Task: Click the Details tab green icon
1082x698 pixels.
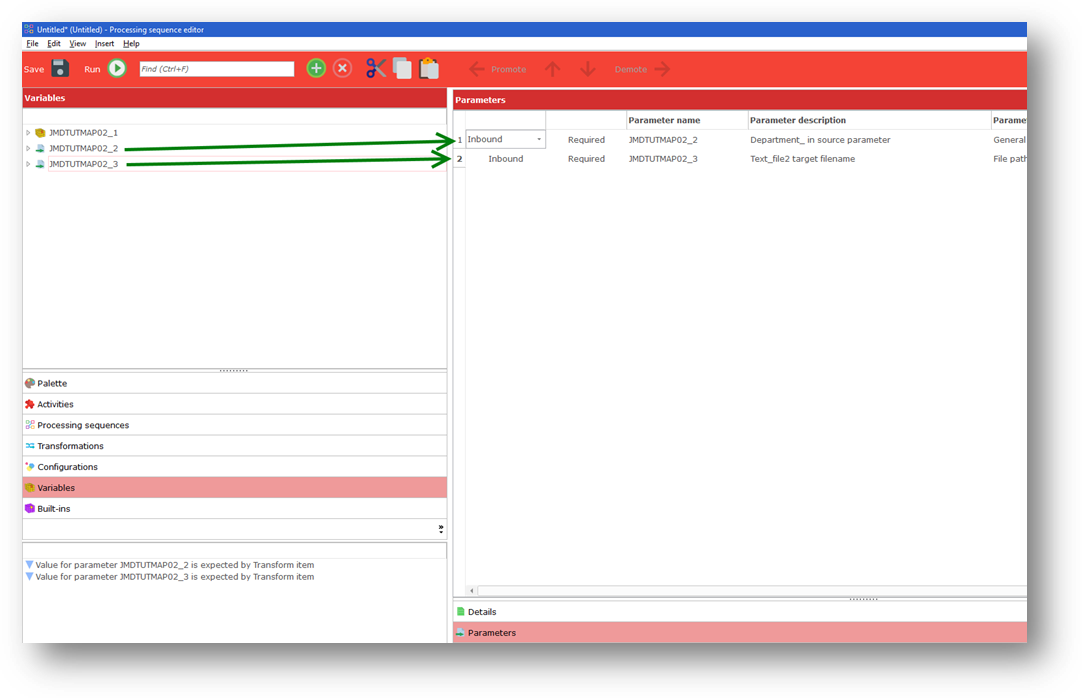Action: click(x=460, y=611)
